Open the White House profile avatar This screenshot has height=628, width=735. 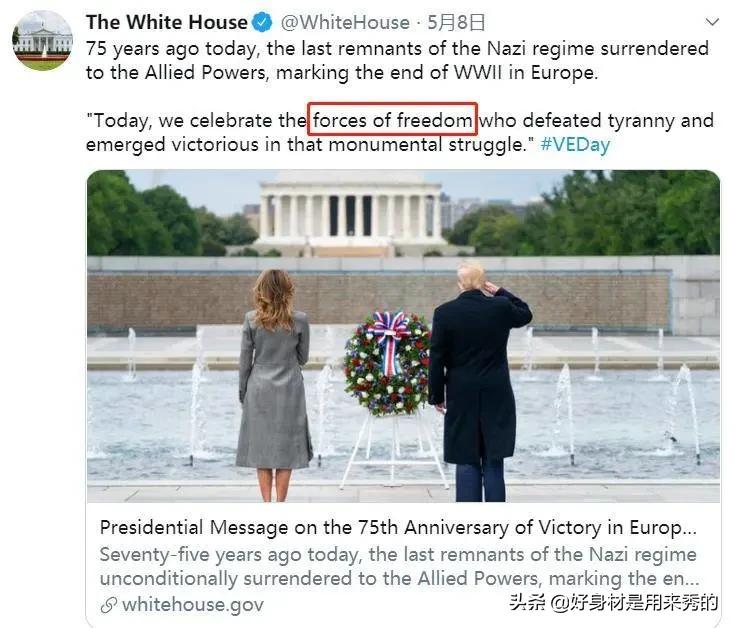click(x=42, y=41)
